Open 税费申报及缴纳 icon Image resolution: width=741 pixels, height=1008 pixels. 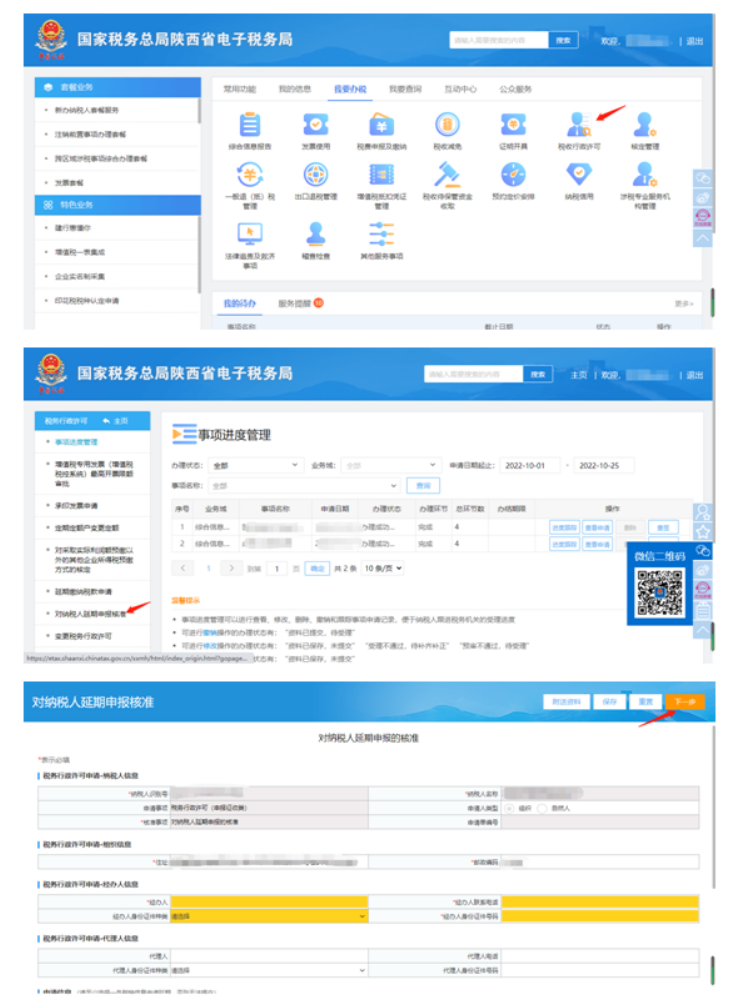click(x=381, y=125)
